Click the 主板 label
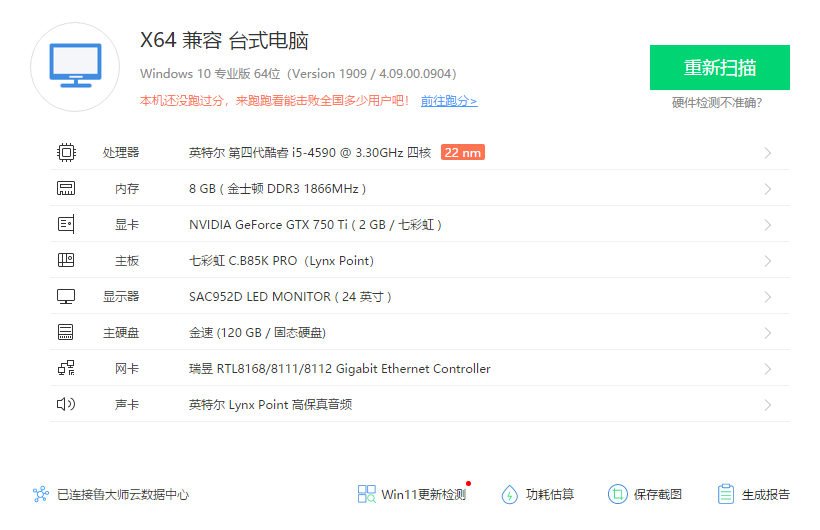Screen dimensions: 820x530 pyautogui.click(x=127, y=261)
